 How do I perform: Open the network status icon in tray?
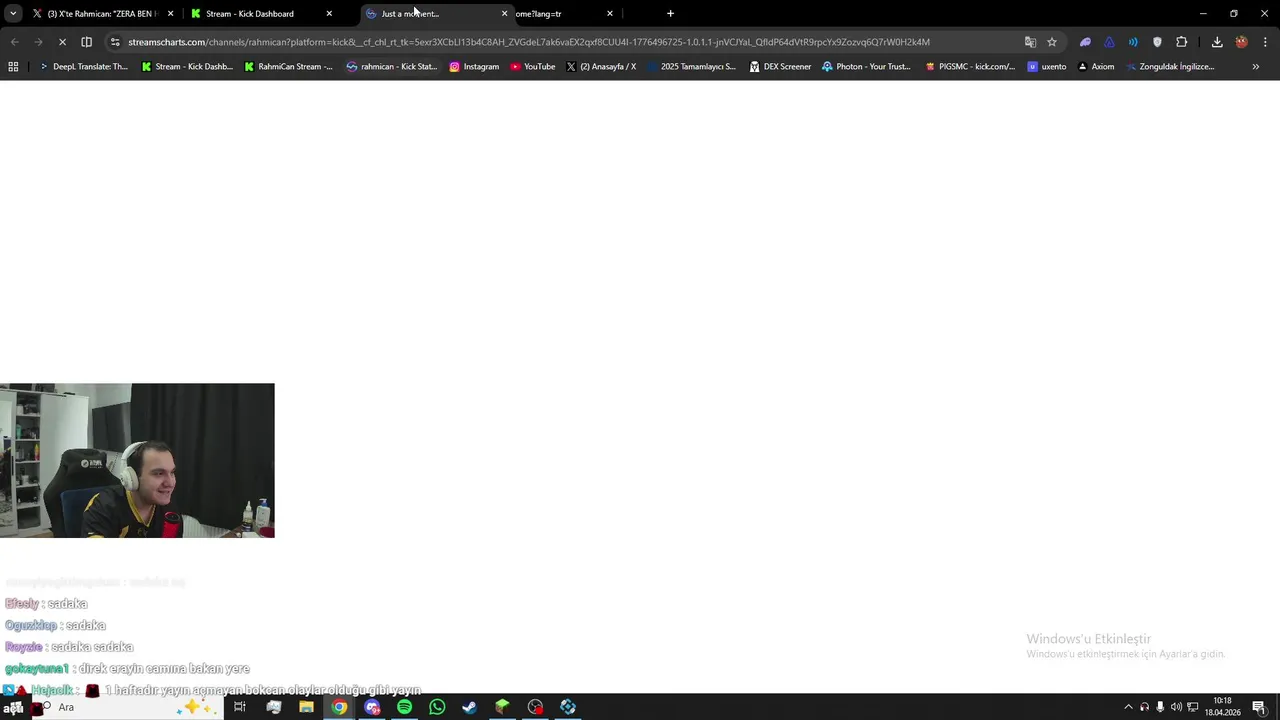[x=1192, y=707]
